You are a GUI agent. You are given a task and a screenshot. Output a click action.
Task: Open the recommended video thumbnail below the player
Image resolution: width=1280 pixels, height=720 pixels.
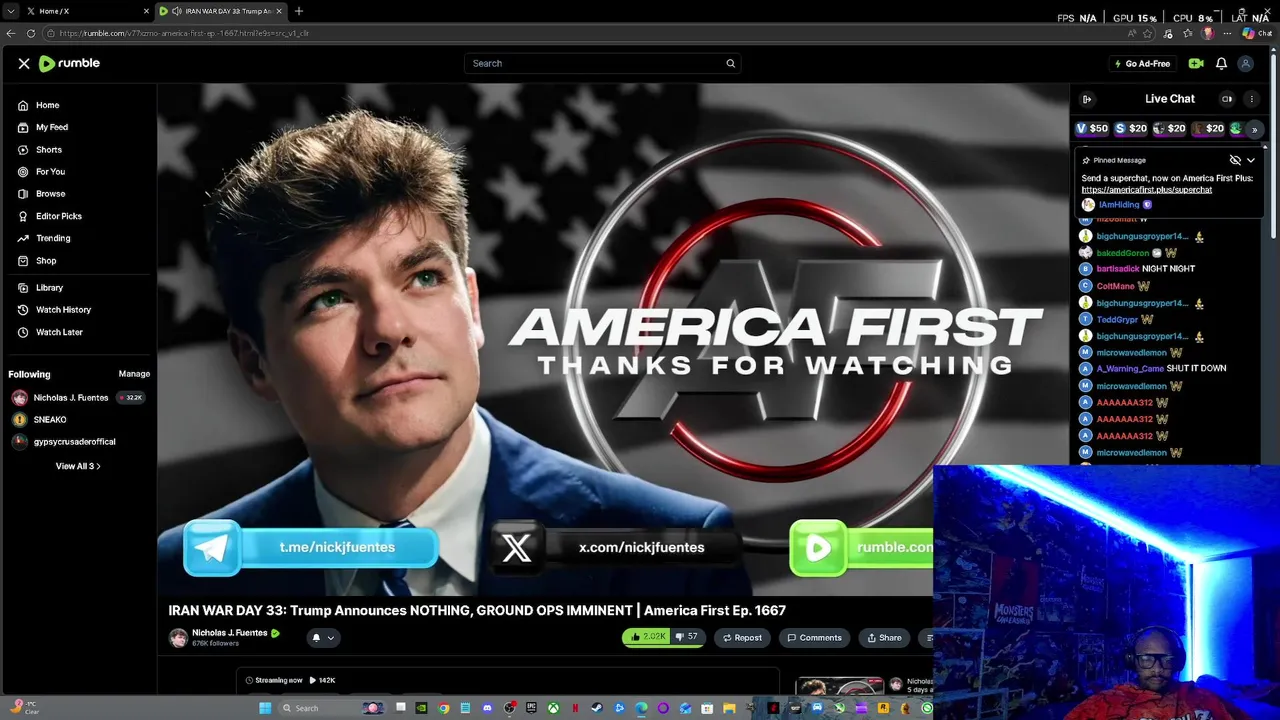coord(839,687)
